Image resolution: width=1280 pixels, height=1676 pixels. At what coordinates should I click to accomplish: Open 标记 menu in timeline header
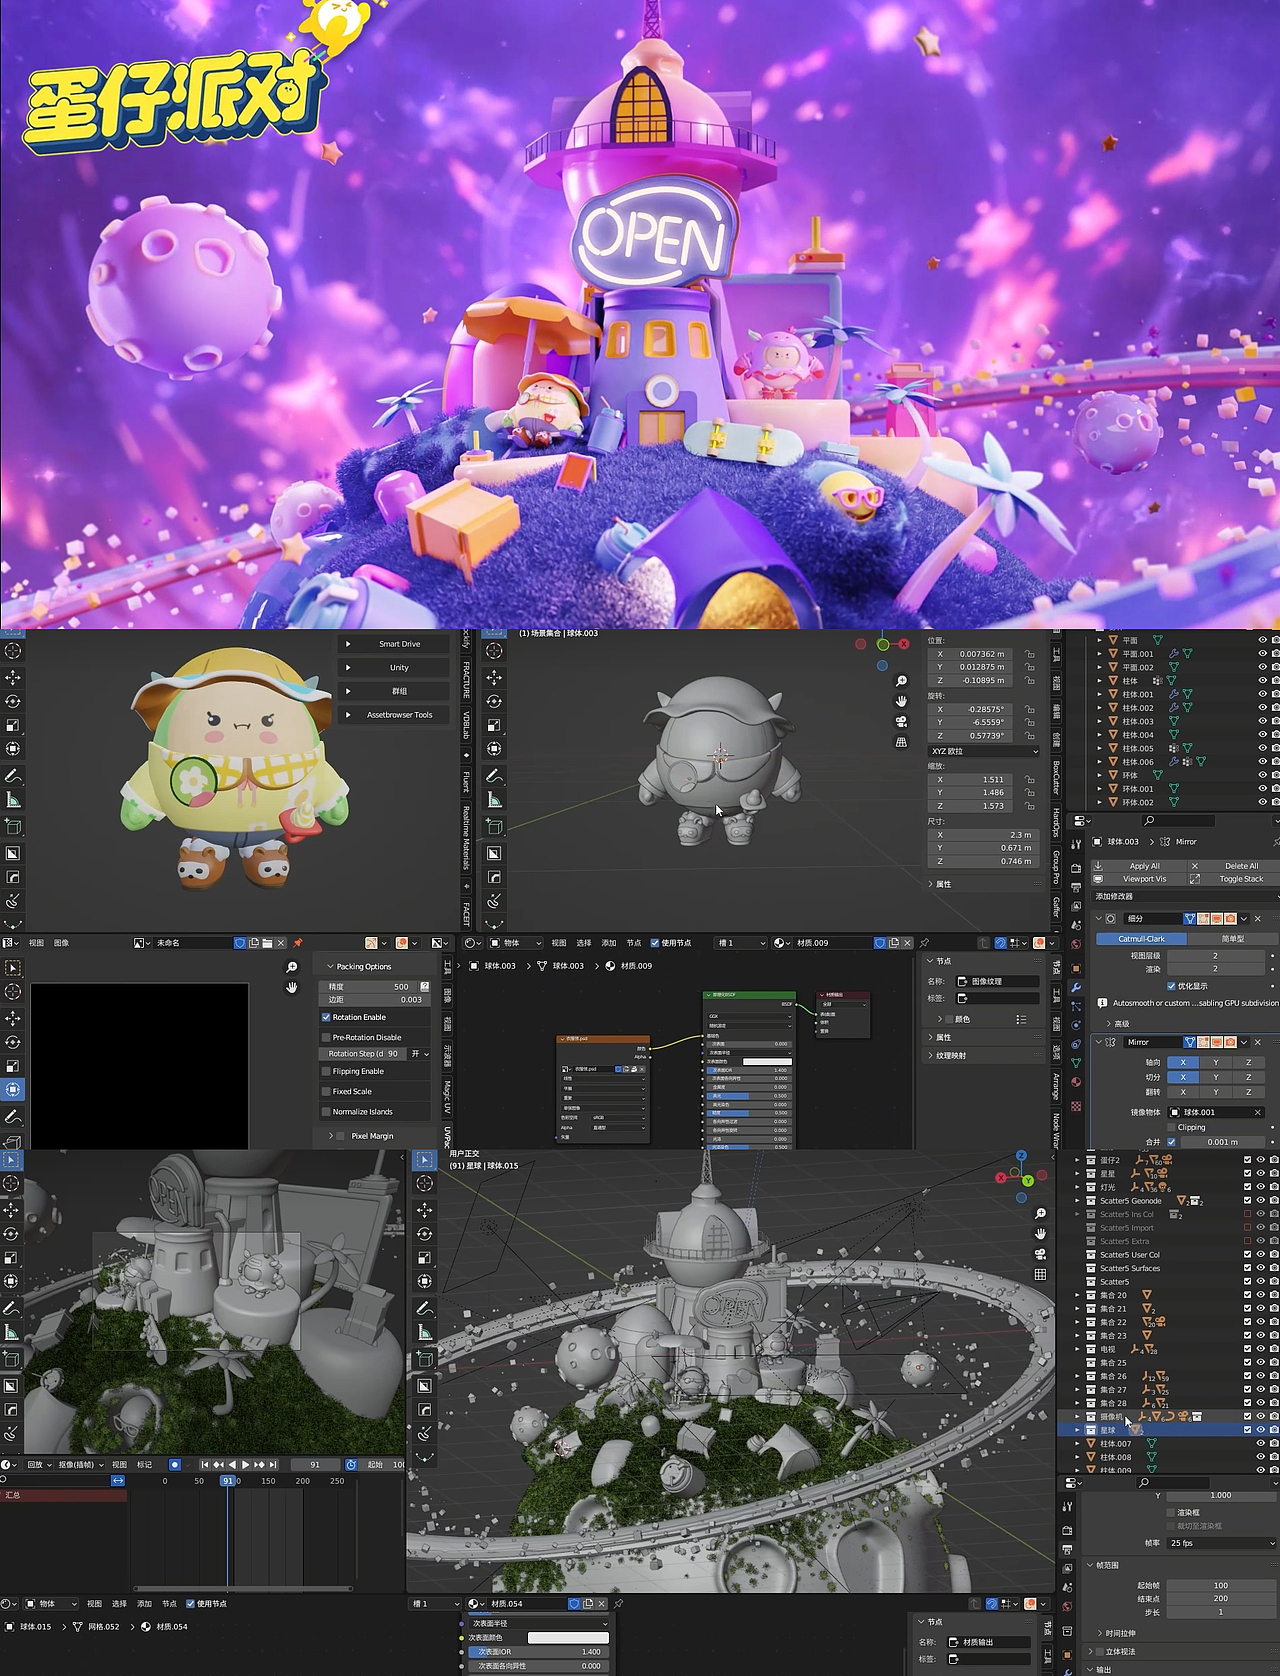pyautogui.click(x=145, y=1464)
